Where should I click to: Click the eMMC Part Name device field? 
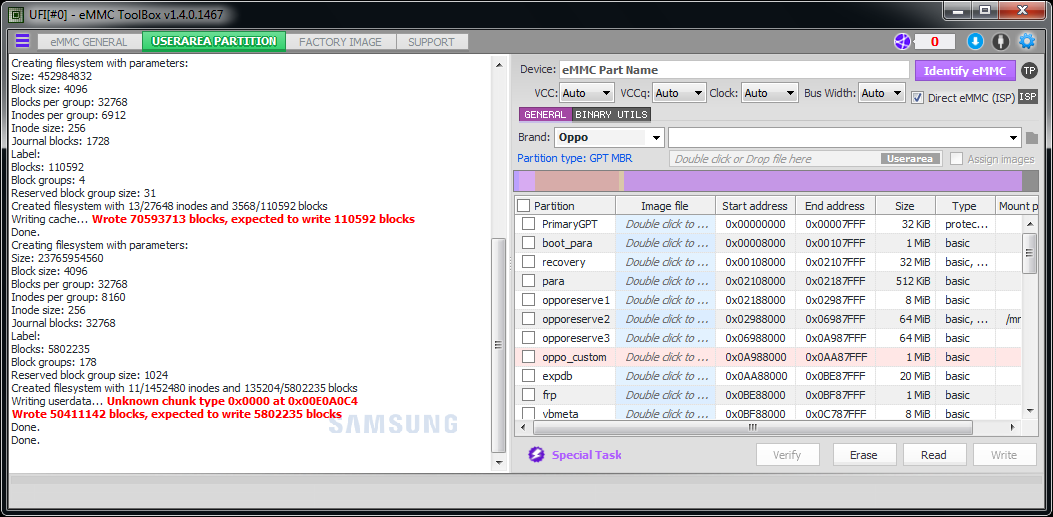point(733,70)
